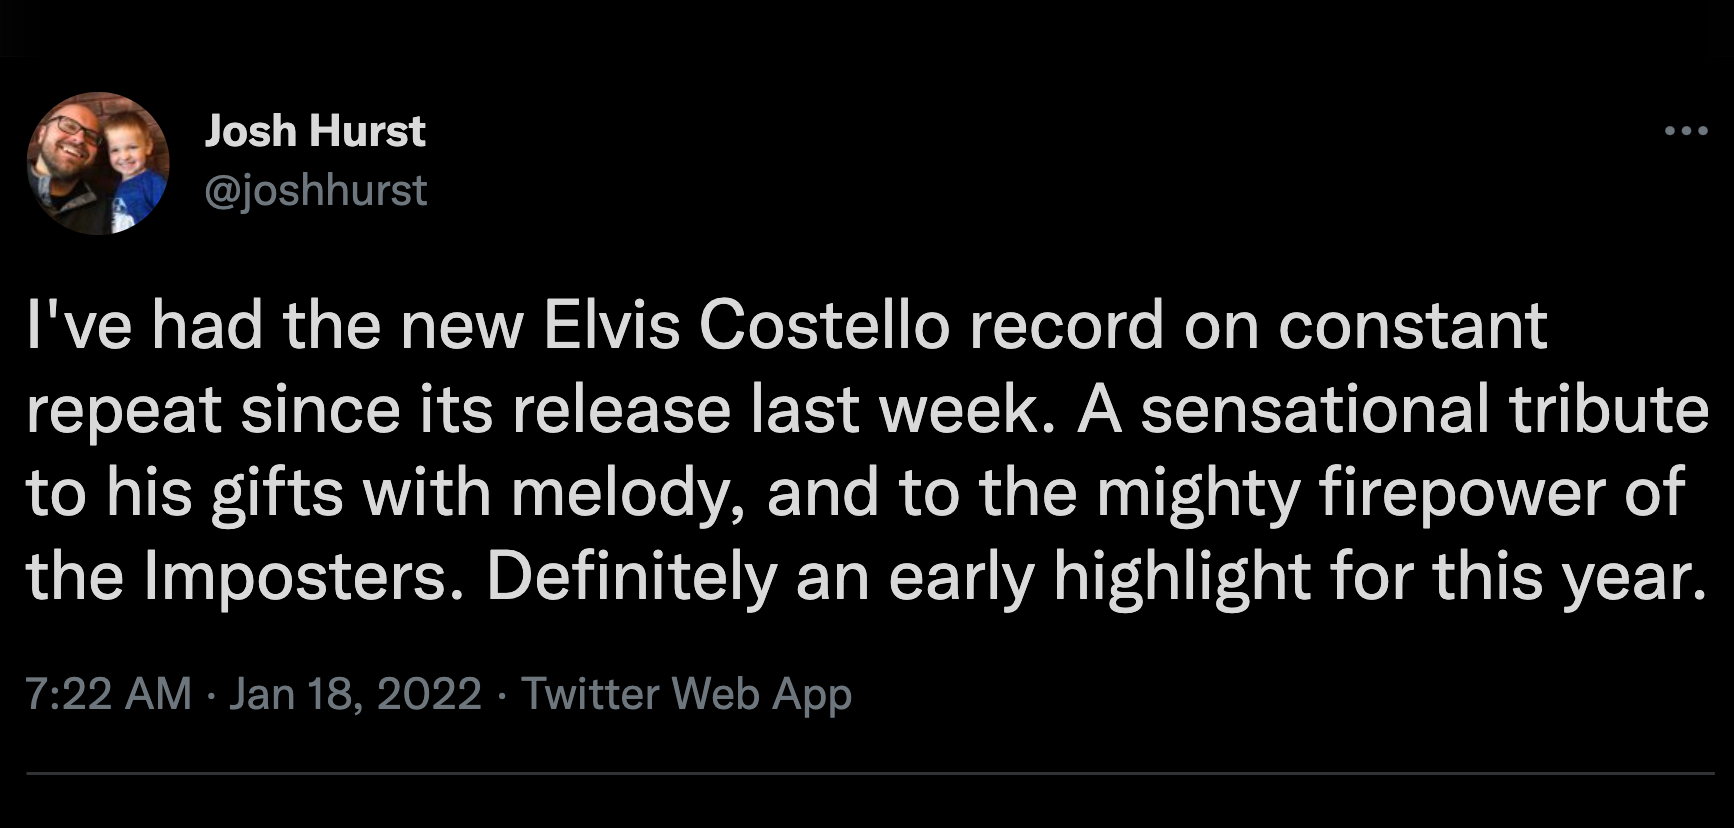The width and height of the screenshot is (1734, 828).
Task: Open Josh Hurst's profile picture
Action: click(98, 163)
